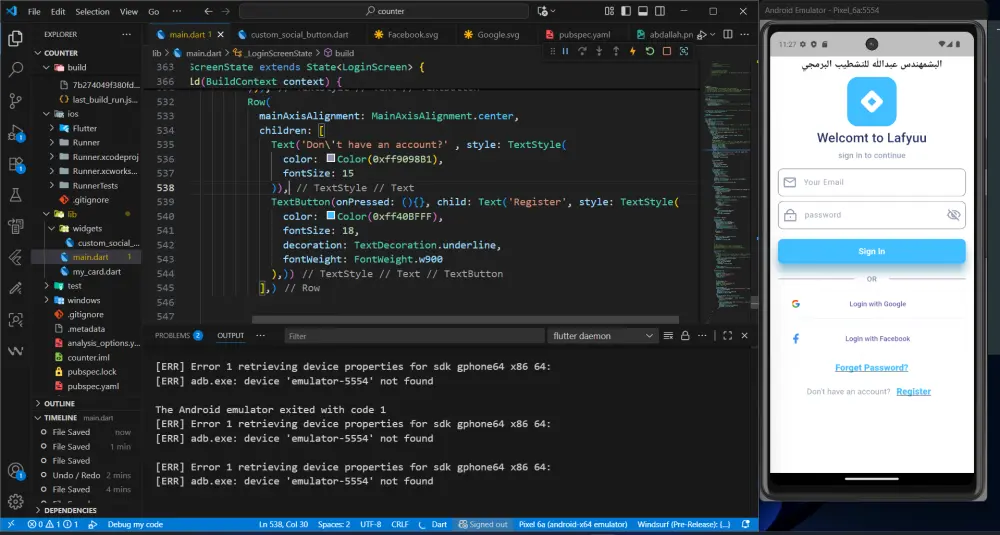Switch to the pubspec.yaml editor tab

pyautogui.click(x=583, y=33)
